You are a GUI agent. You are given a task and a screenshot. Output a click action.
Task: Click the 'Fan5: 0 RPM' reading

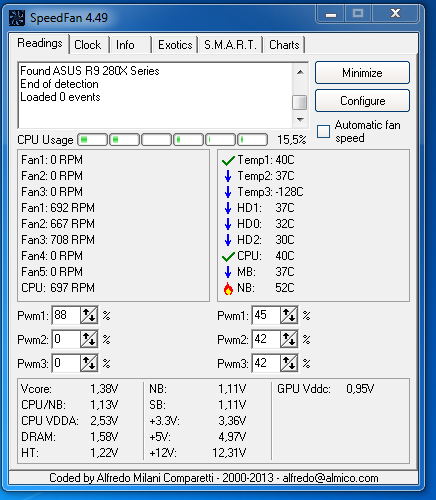pos(52,272)
